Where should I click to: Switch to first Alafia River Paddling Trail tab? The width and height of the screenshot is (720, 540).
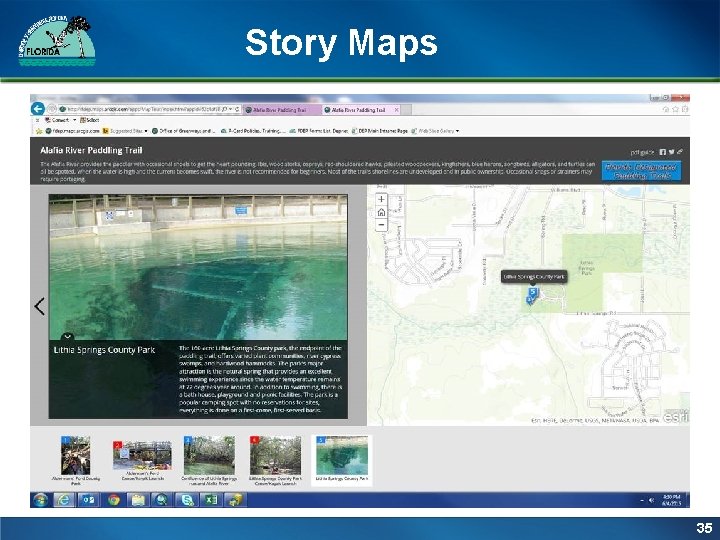[x=281, y=110]
